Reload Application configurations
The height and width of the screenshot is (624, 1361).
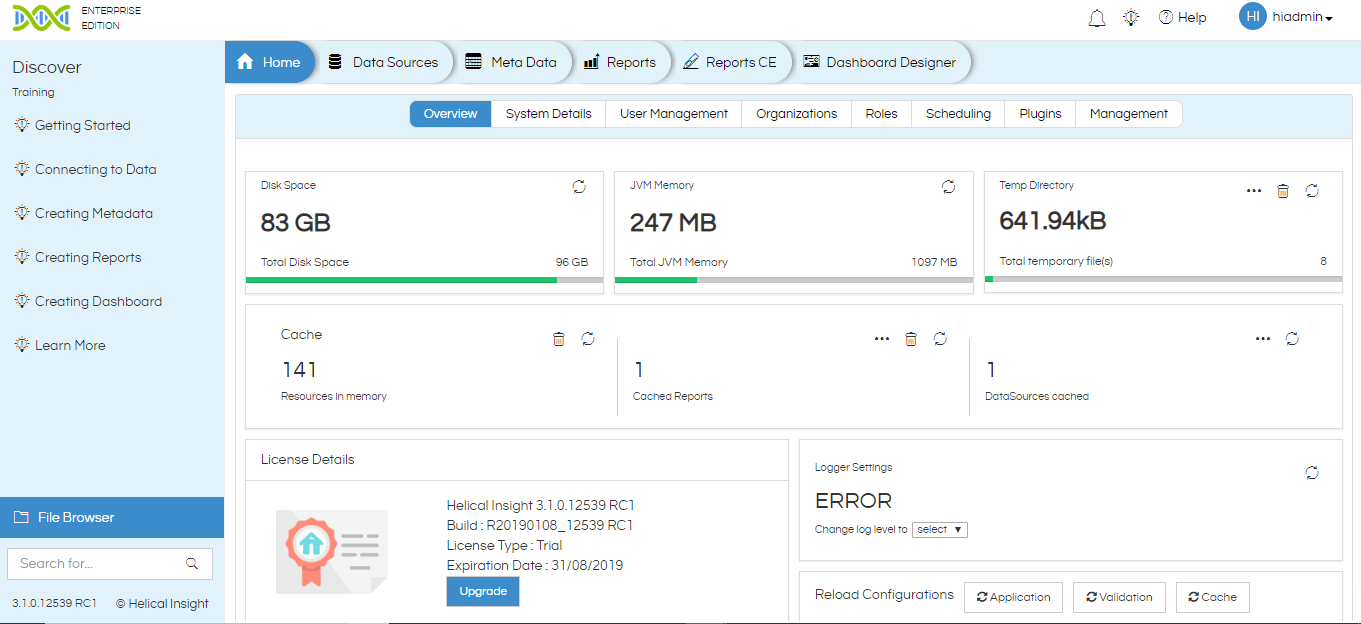(1013, 597)
